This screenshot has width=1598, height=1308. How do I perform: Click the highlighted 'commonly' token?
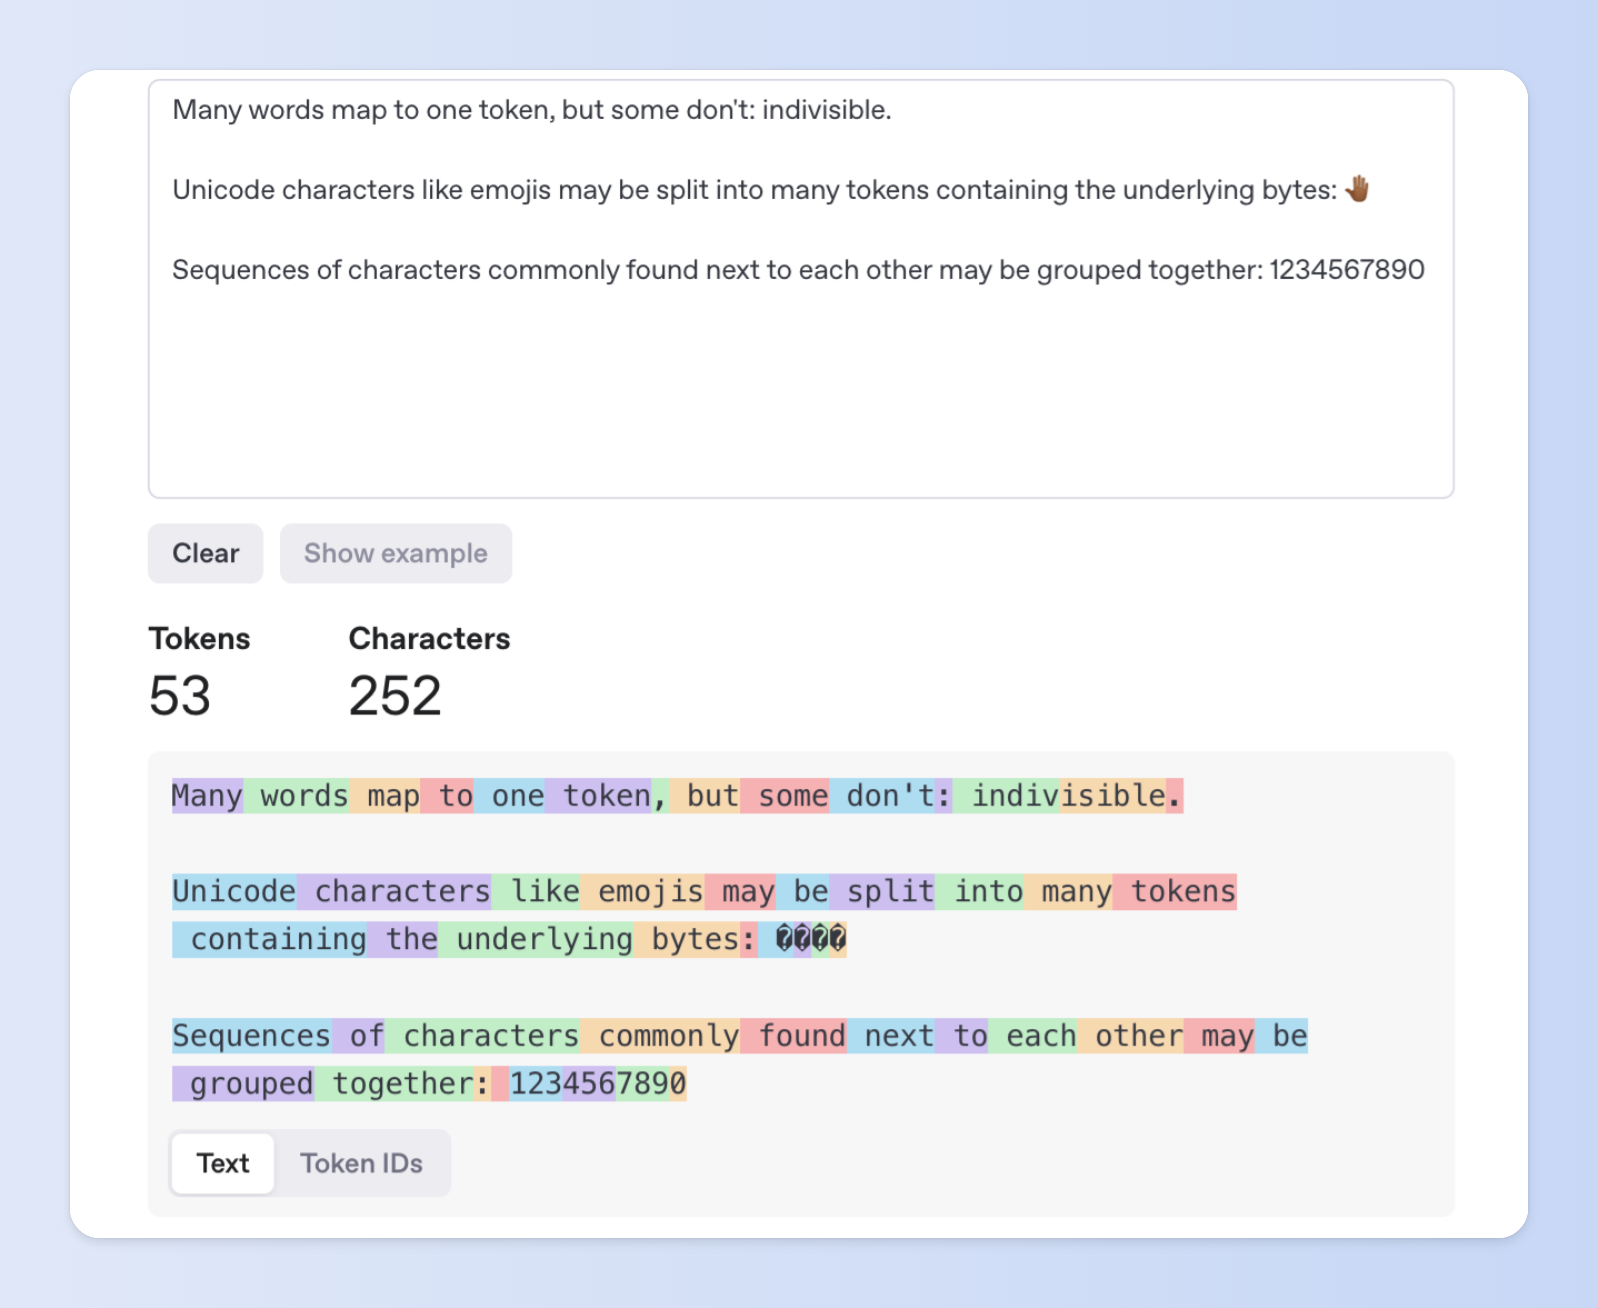(668, 1036)
